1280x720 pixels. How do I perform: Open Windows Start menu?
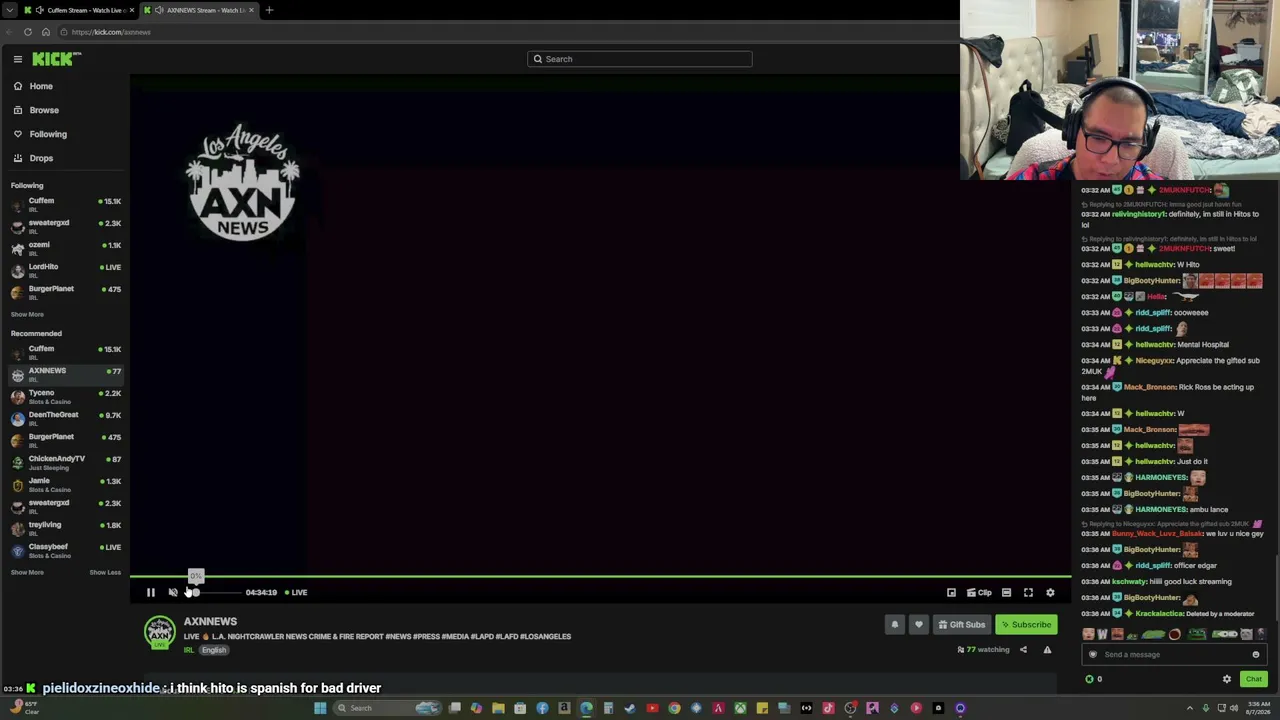[320, 708]
